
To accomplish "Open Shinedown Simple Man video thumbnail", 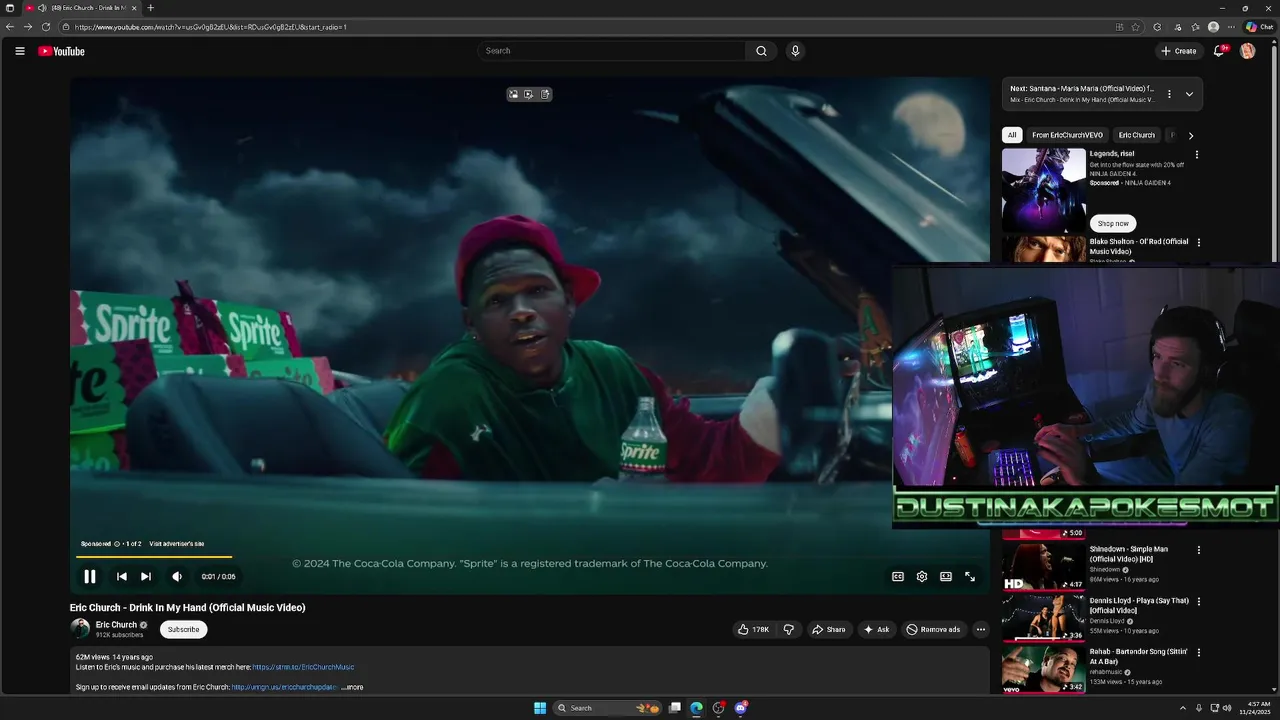I will [1044, 566].
